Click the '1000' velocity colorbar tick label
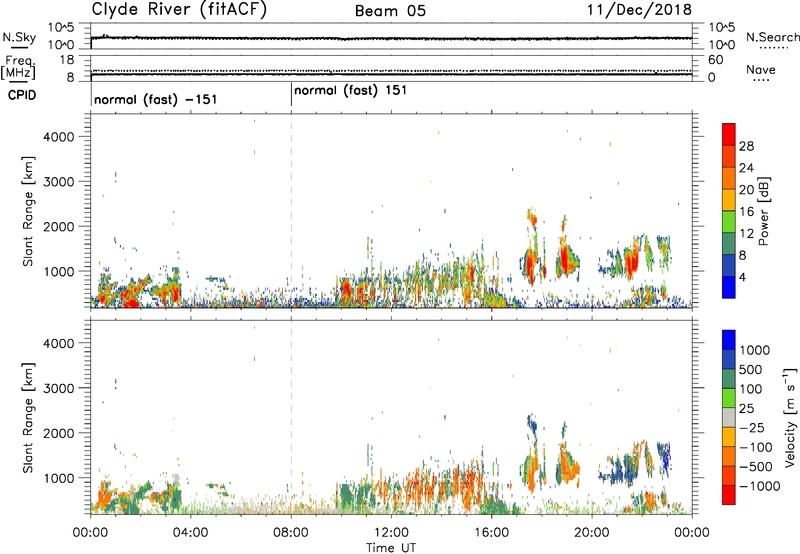The height and width of the screenshot is (554, 800). (755, 350)
